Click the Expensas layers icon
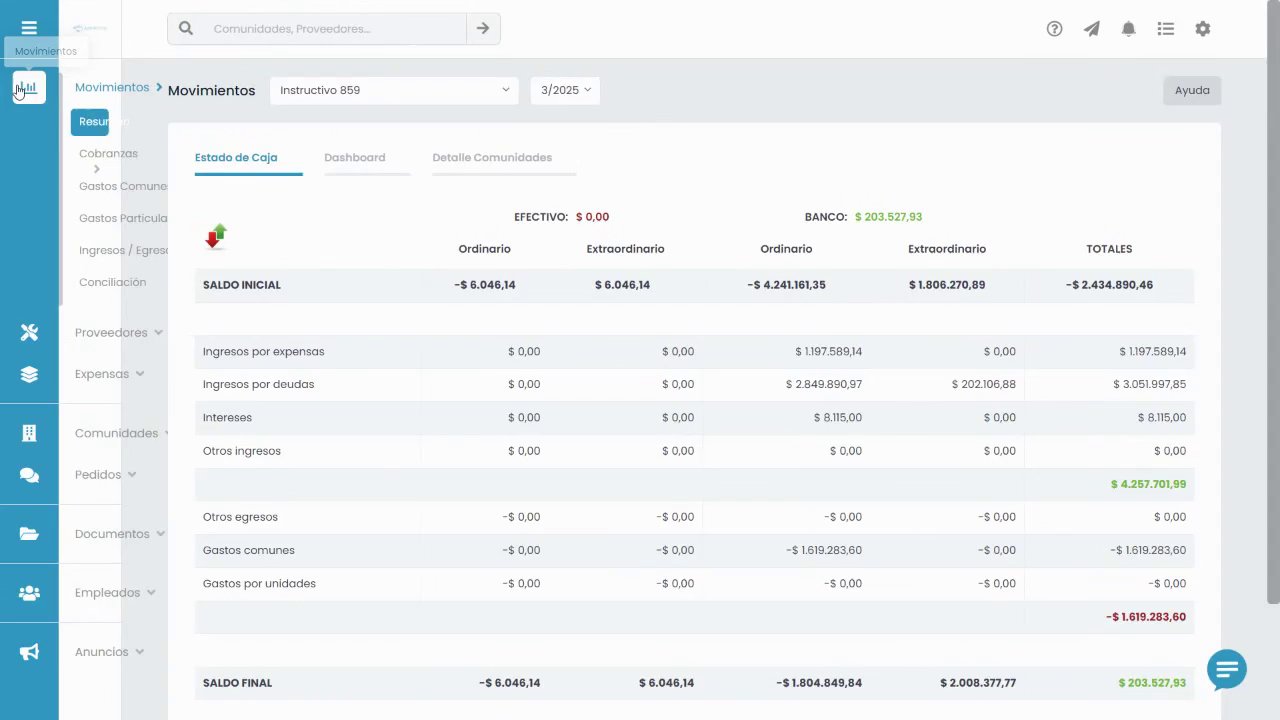The width and height of the screenshot is (1280, 720). pos(29,374)
